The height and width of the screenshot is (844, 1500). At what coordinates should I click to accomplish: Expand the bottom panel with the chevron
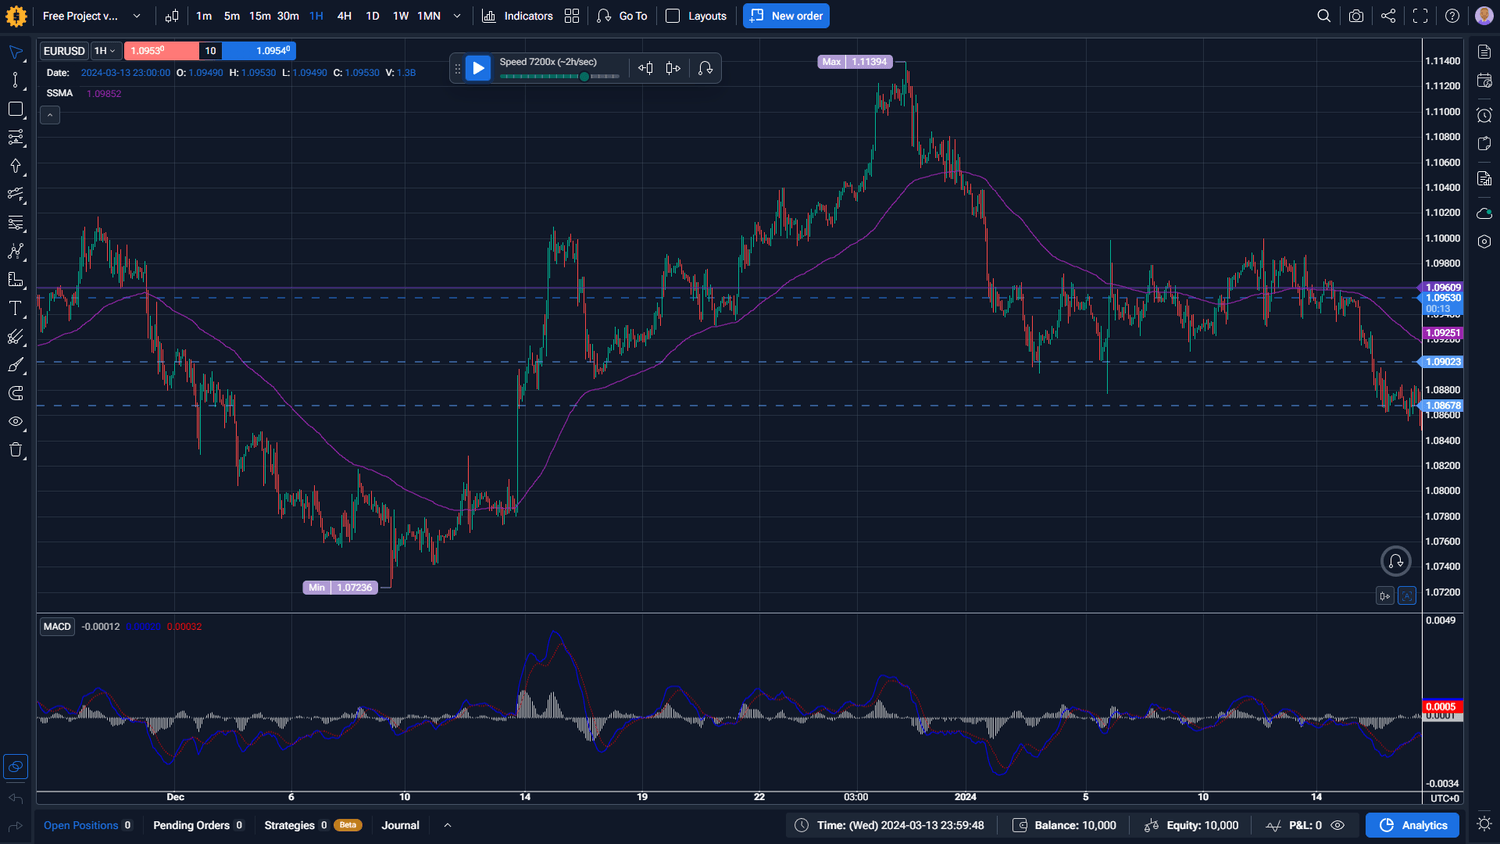pyautogui.click(x=447, y=826)
